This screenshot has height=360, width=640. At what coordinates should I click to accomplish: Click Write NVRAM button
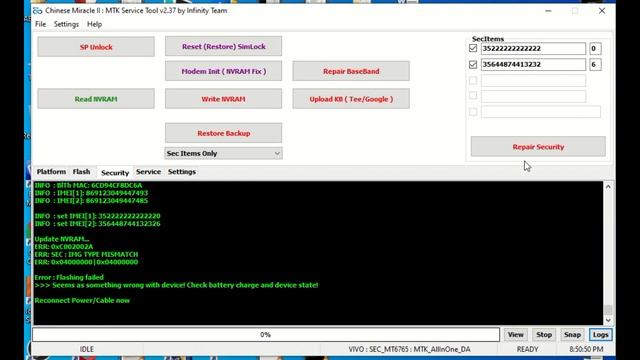click(x=223, y=99)
